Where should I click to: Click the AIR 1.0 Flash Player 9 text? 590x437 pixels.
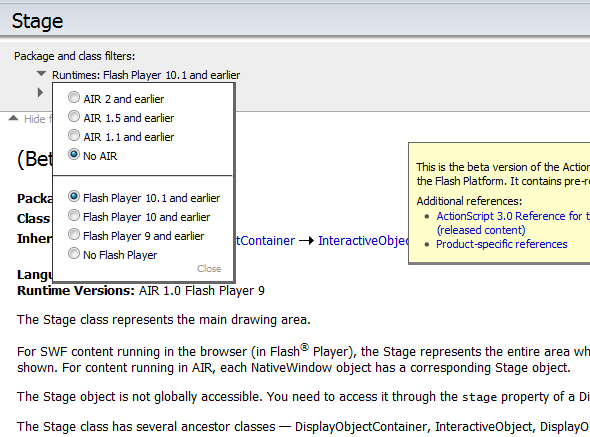[x=202, y=291]
